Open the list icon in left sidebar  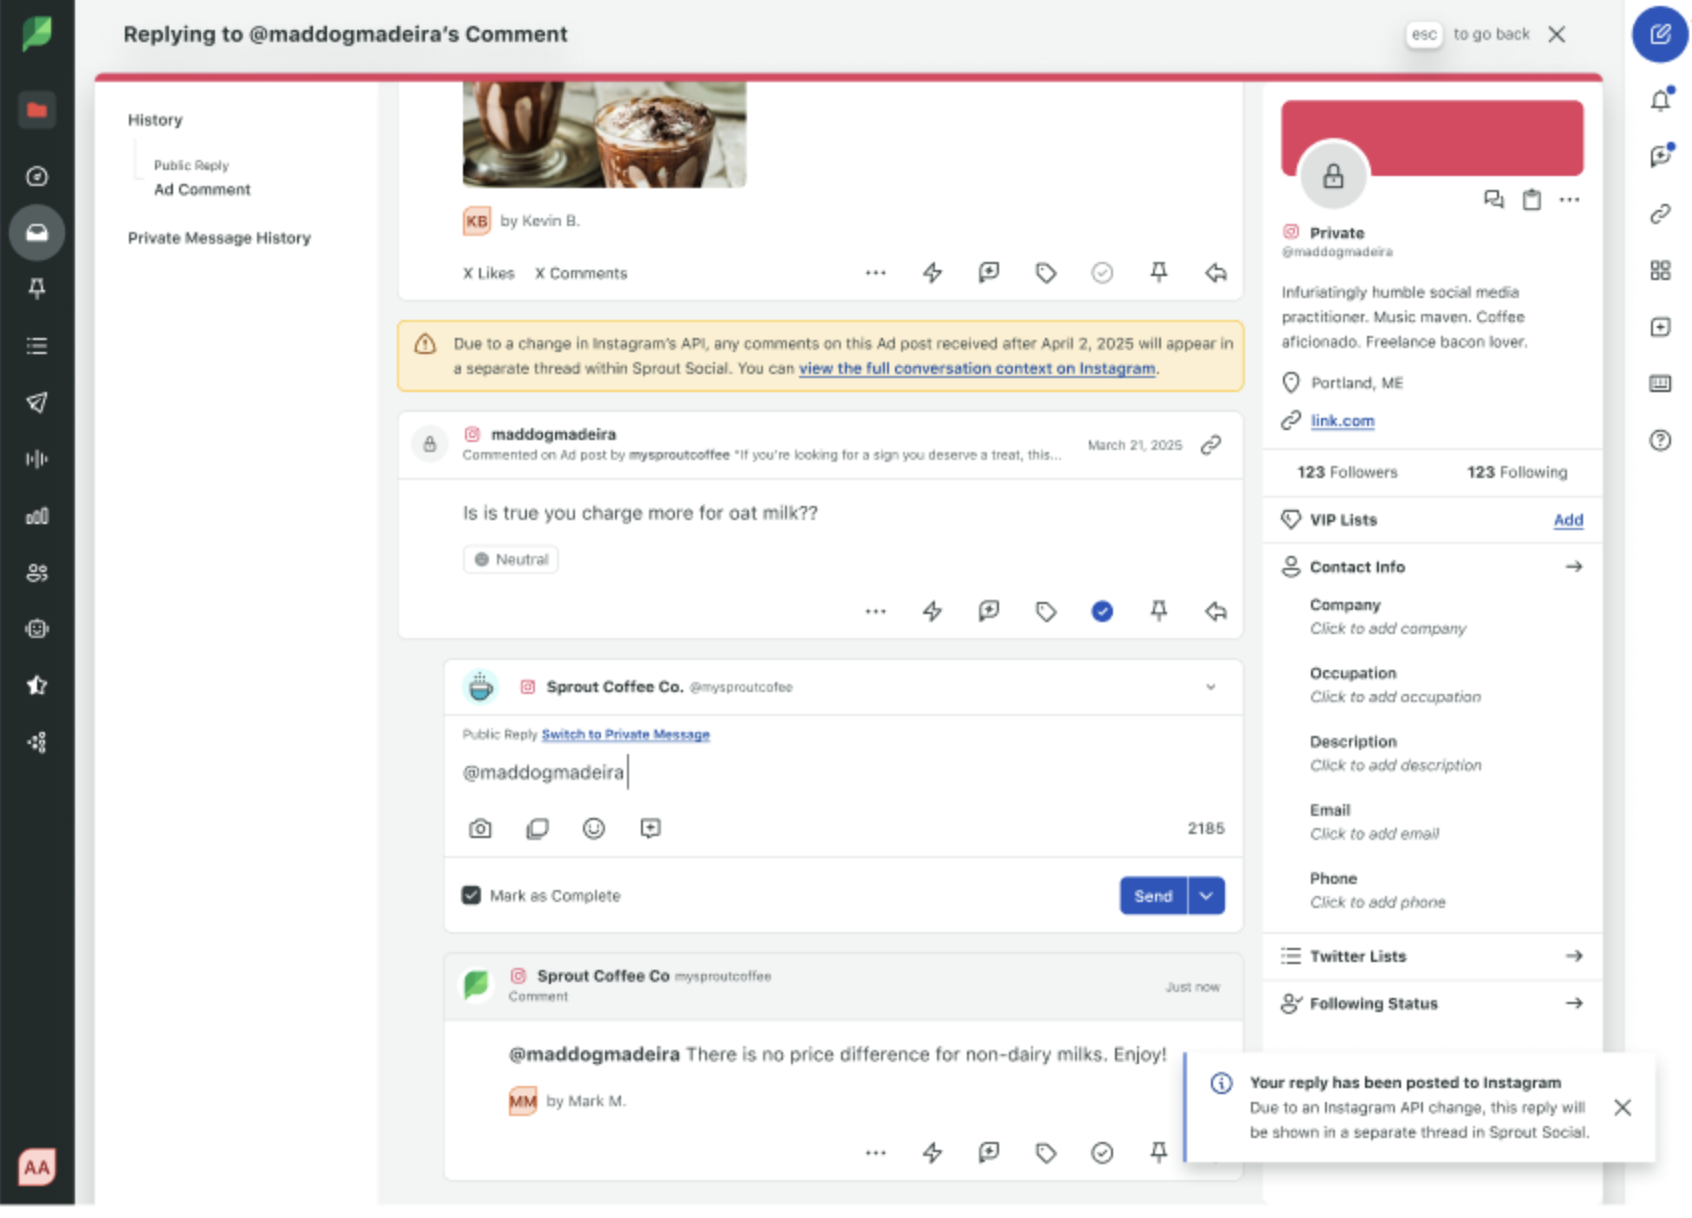tap(37, 347)
